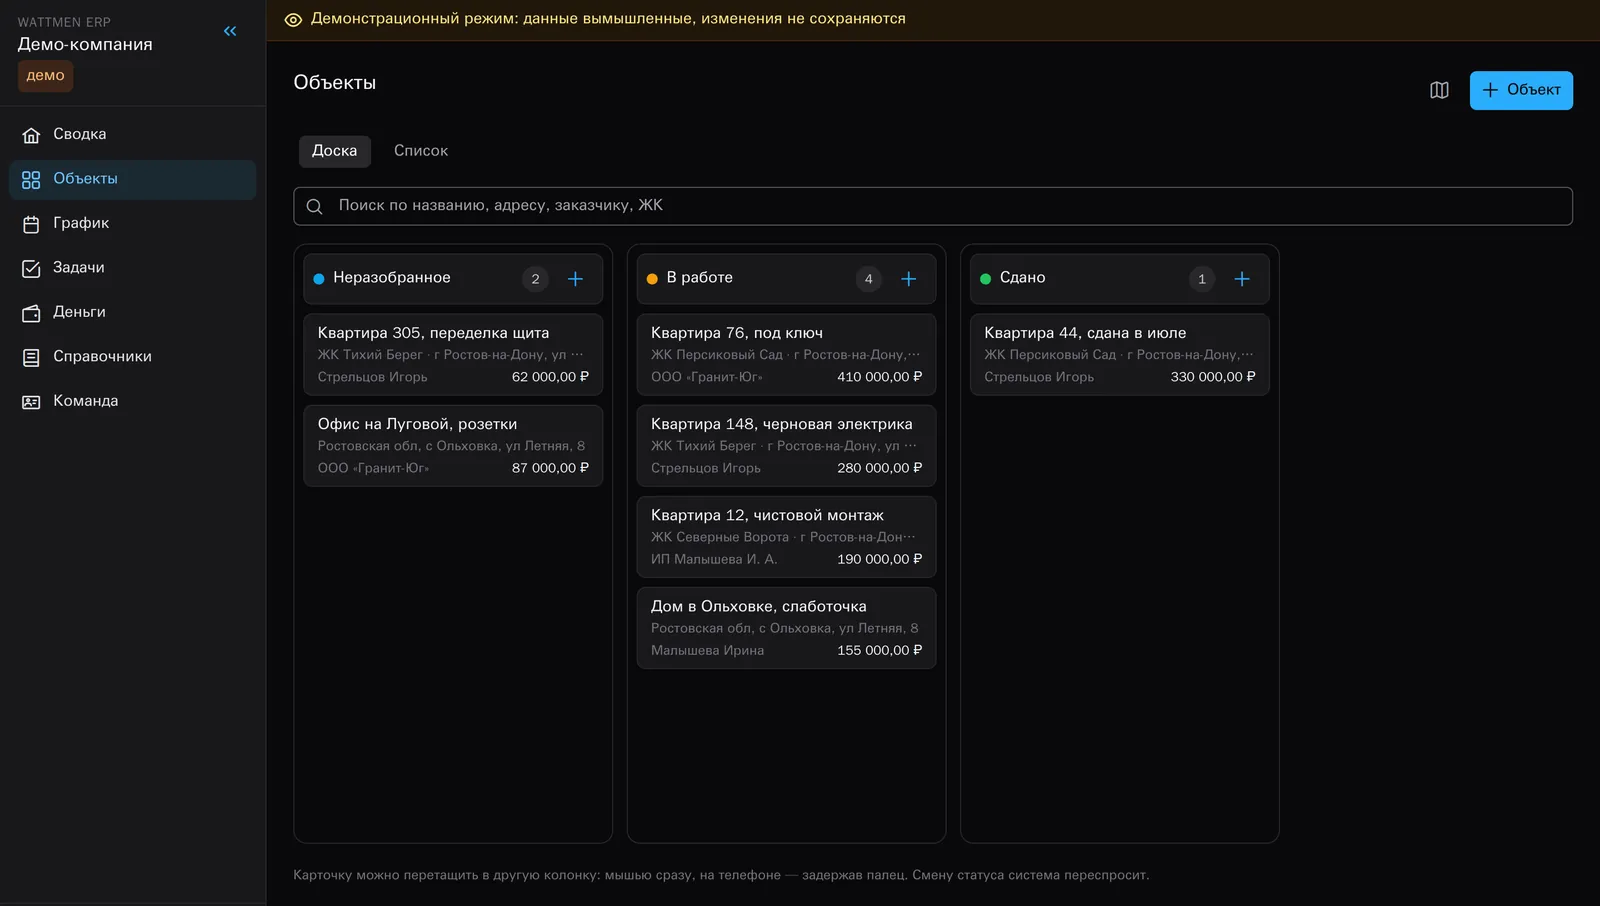This screenshot has width=1600, height=906.
Task: Open the card Квартира 148, черновая электрика
Action: (787, 446)
